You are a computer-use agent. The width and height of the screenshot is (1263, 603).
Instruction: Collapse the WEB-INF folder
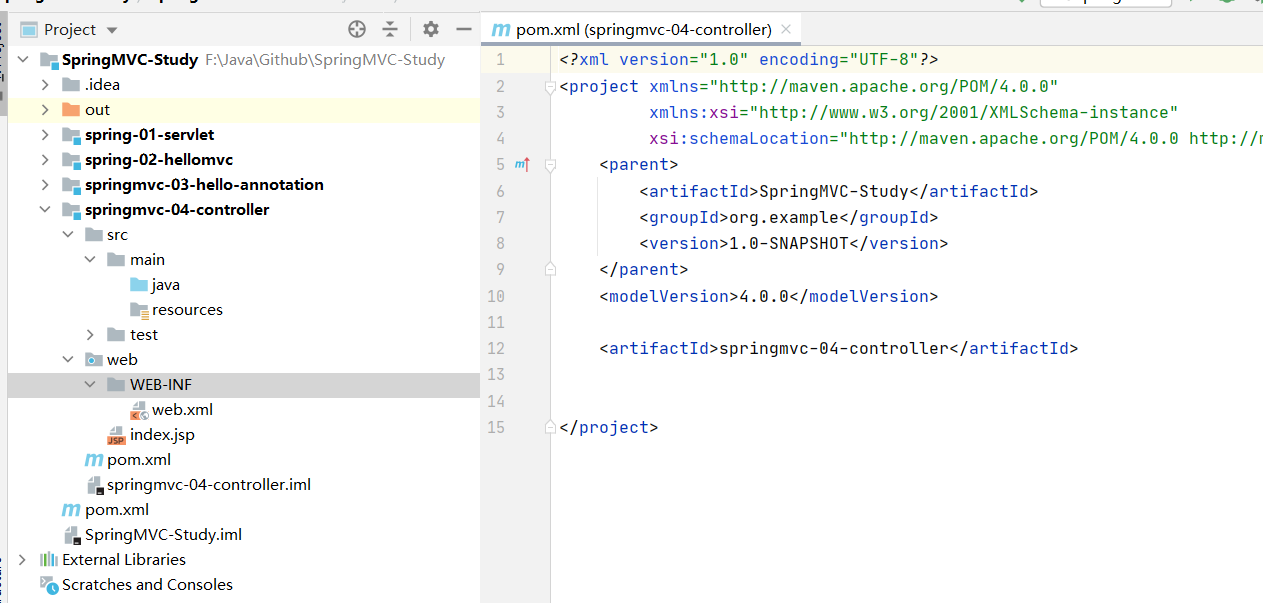(x=90, y=385)
